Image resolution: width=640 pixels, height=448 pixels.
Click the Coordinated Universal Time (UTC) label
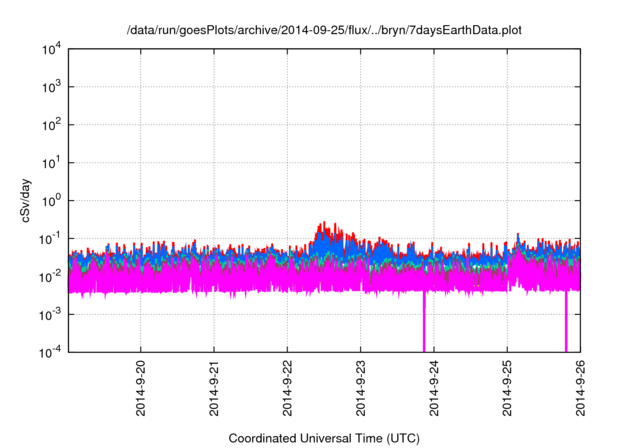(324, 438)
